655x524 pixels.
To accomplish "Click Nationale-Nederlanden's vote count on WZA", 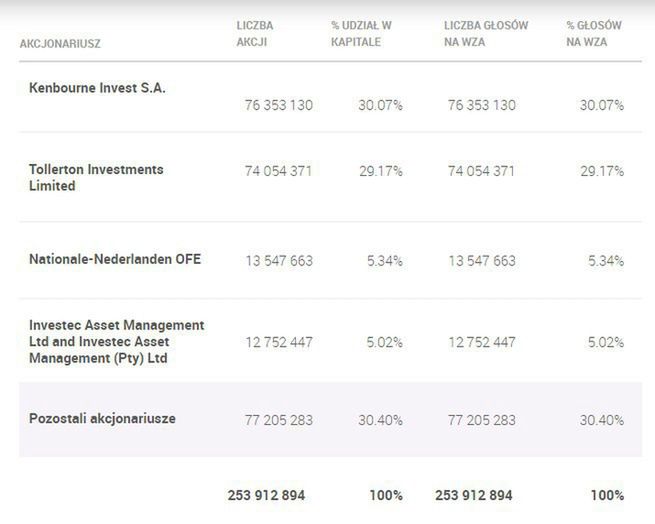I will 482,261.
